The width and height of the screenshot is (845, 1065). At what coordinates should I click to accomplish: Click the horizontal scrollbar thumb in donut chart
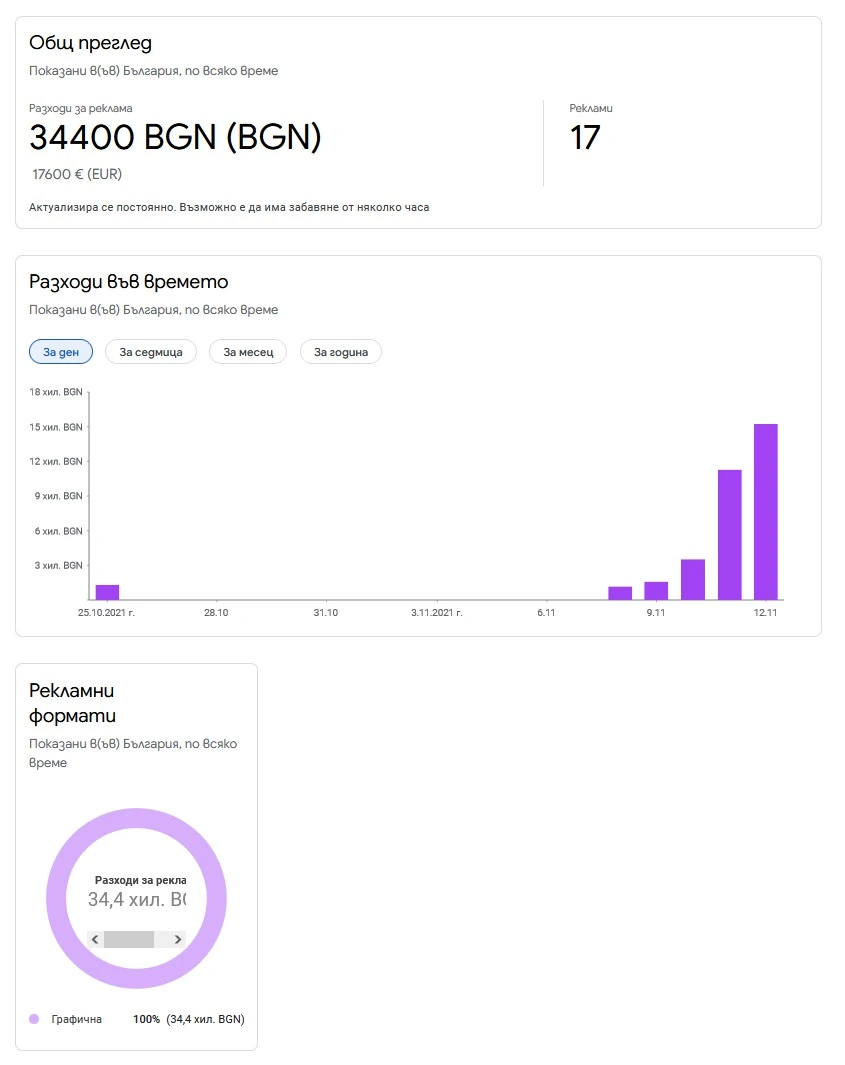pyautogui.click(x=129, y=939)
